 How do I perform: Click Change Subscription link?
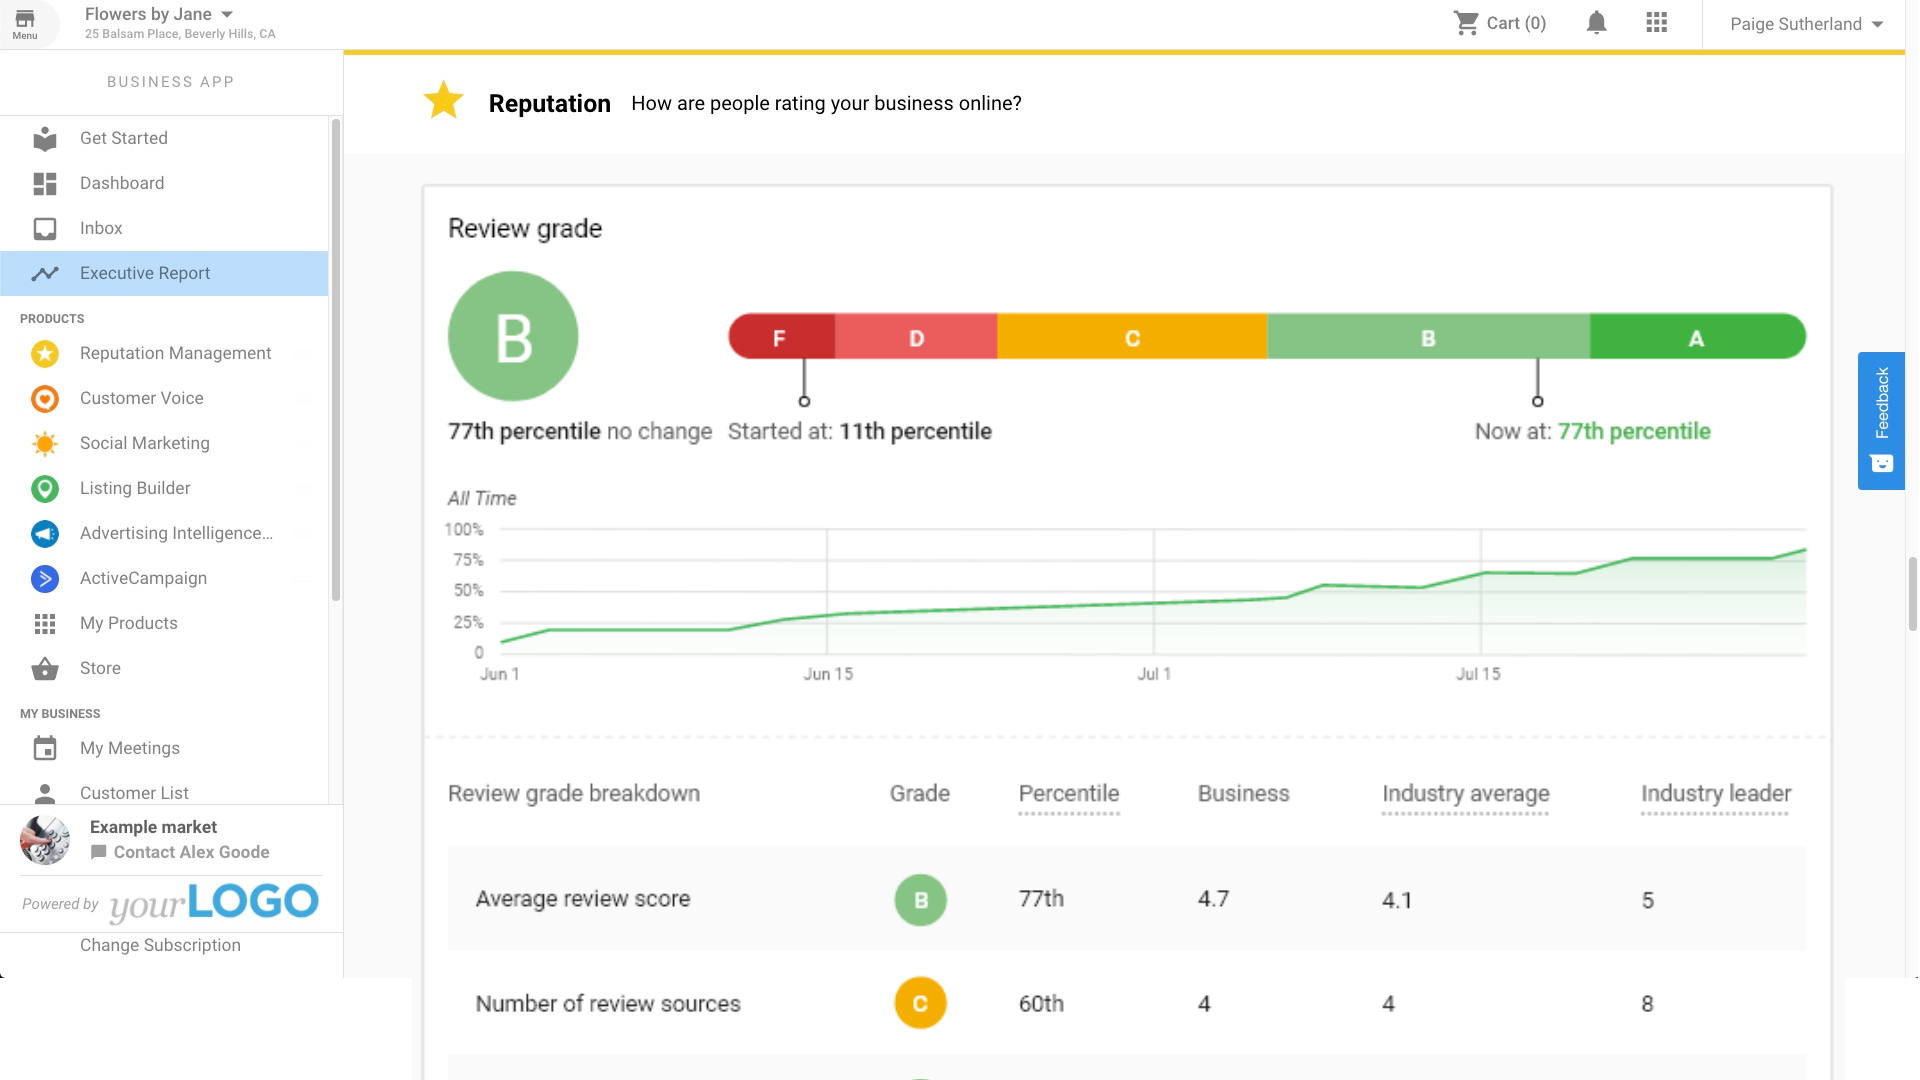click(x=160, y=945)
